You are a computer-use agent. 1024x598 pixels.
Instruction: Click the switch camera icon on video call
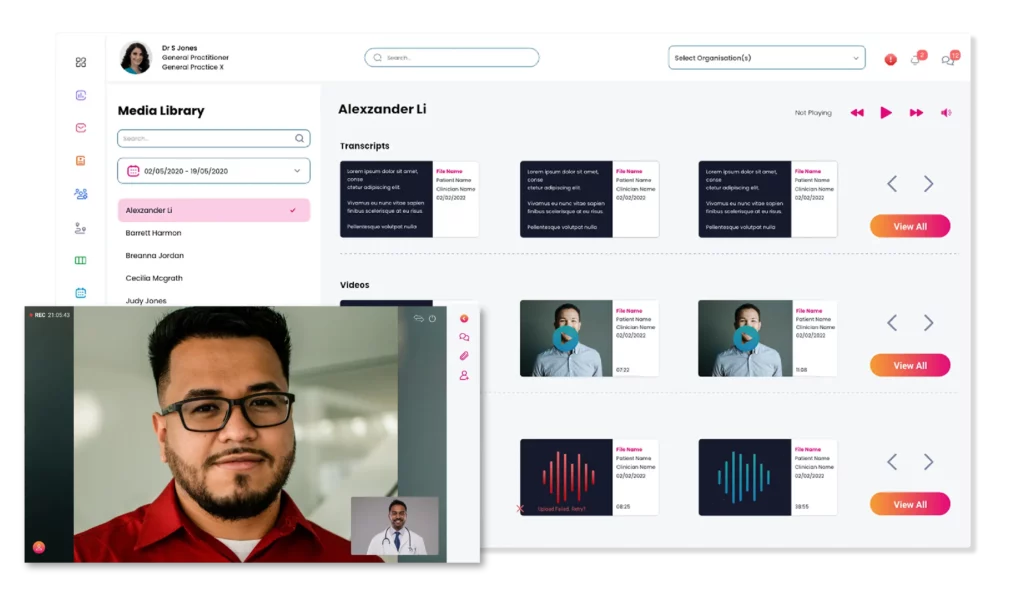tap(419, 319)
